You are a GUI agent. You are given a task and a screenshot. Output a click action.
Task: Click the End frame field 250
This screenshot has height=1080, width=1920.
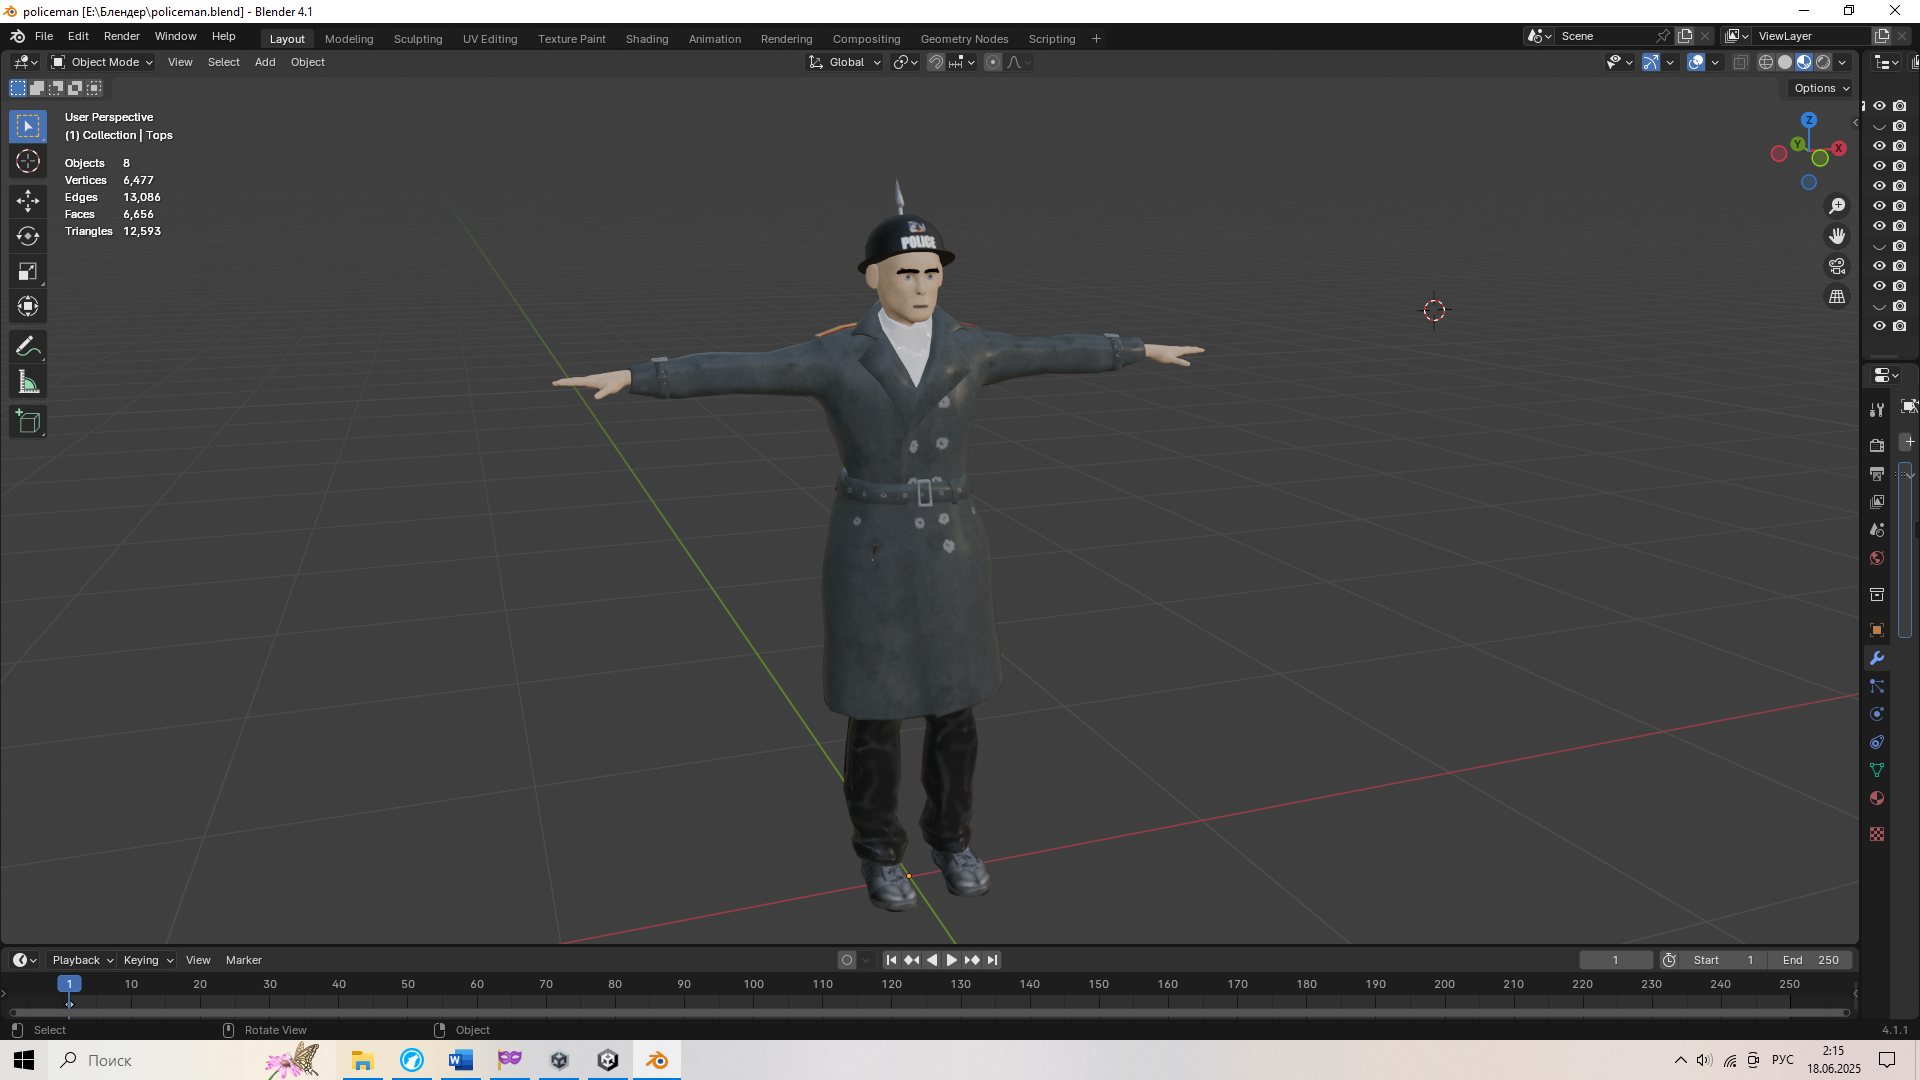(1810, 960)
